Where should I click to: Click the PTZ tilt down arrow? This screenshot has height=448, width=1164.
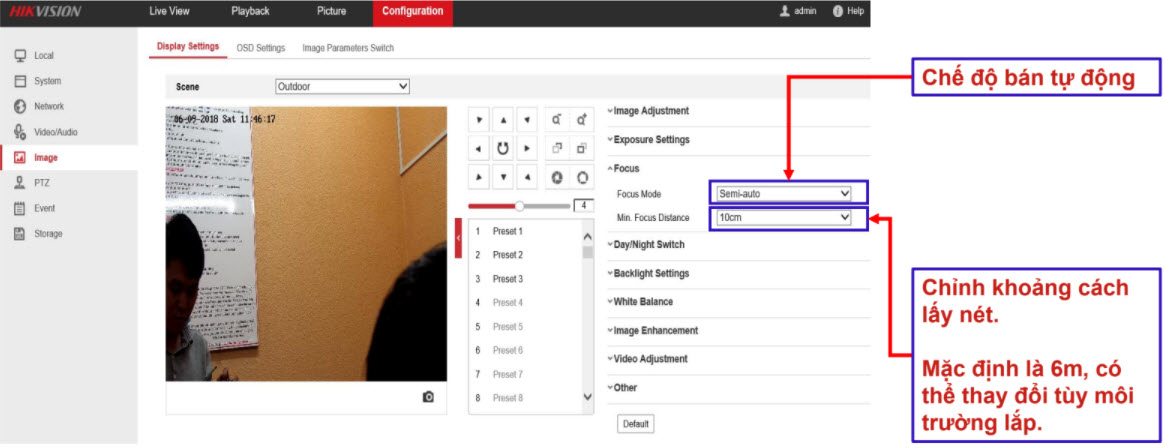(504, 177)
